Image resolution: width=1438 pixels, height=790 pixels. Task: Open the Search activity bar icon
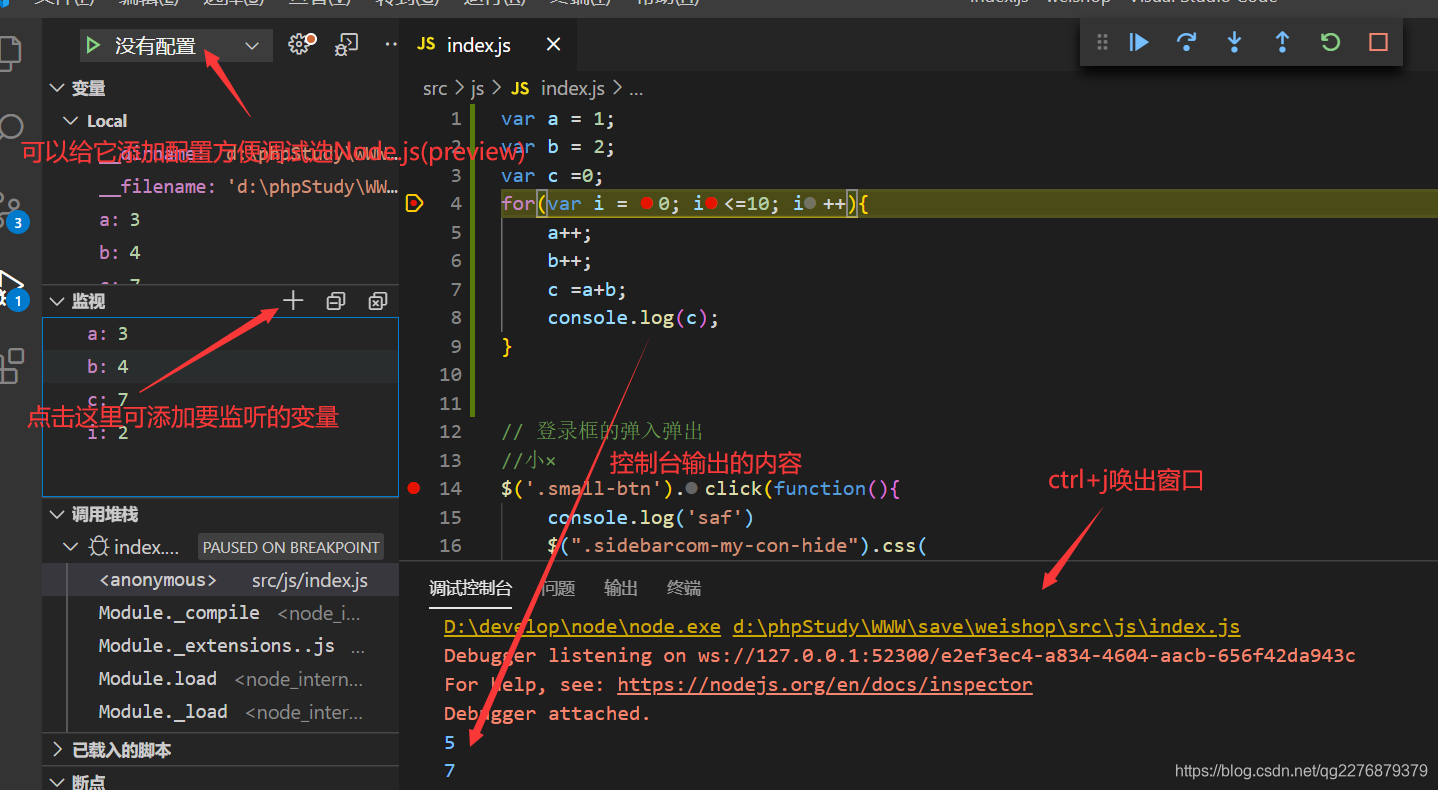pyautogui.click(x=11, y=128)
